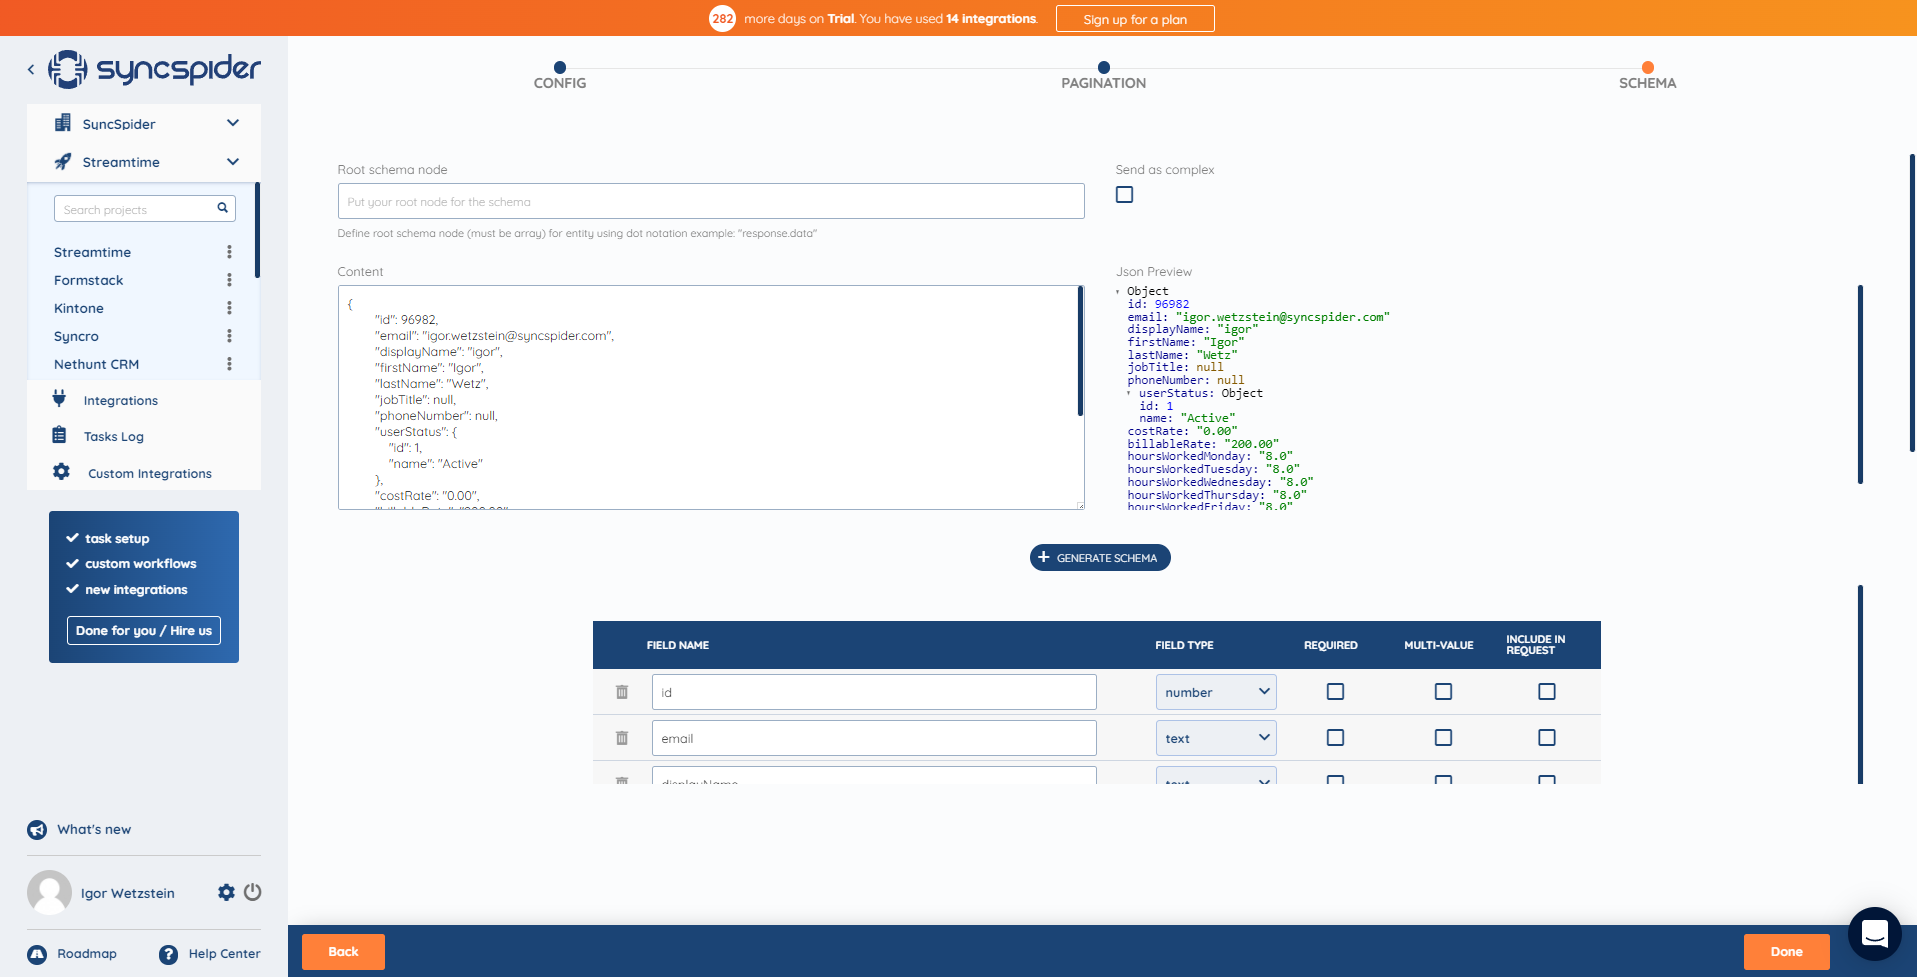Expand the SuncSpider dropdown chevron
Viewport: 1917px width, 977px height.
point(233,123)
